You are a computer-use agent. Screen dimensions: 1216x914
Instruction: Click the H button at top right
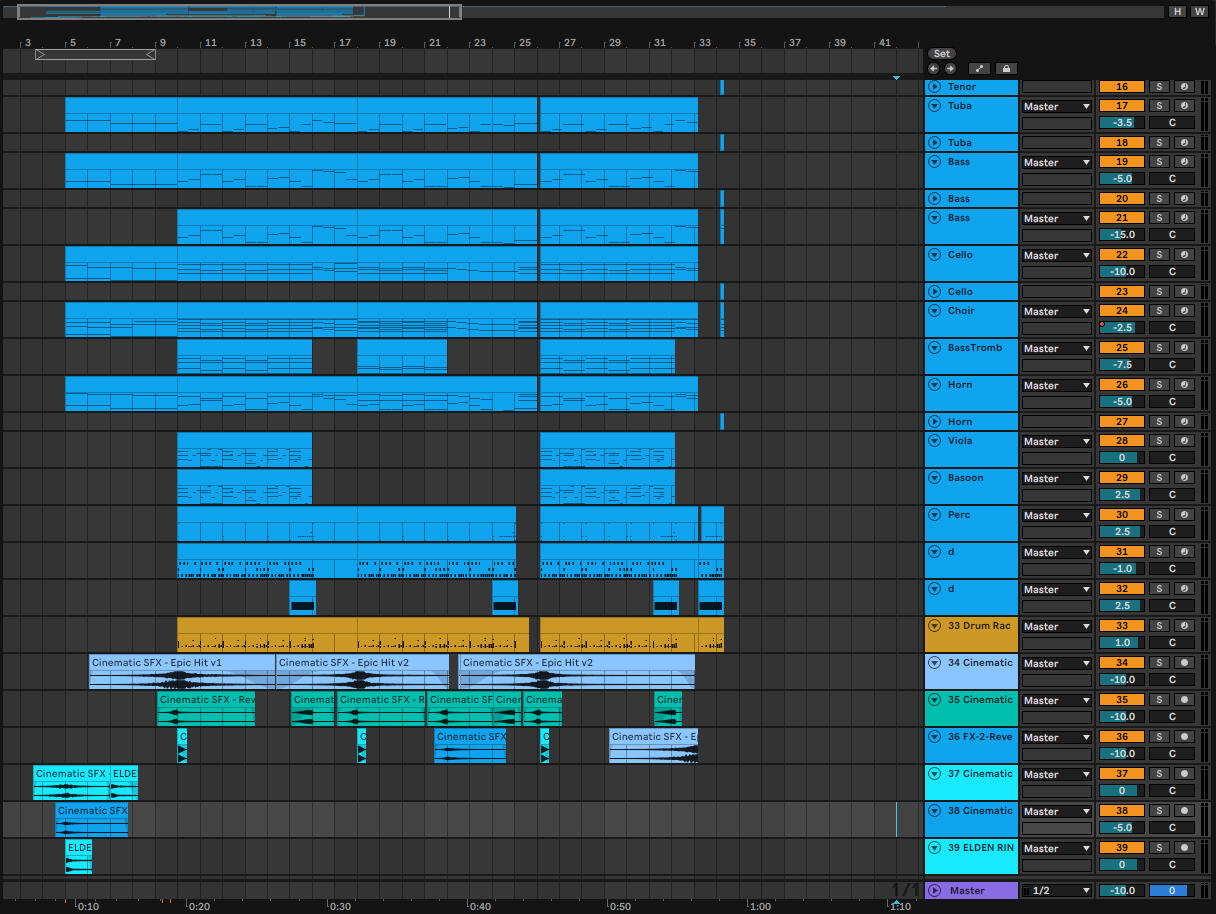[x=1177, y=12]
